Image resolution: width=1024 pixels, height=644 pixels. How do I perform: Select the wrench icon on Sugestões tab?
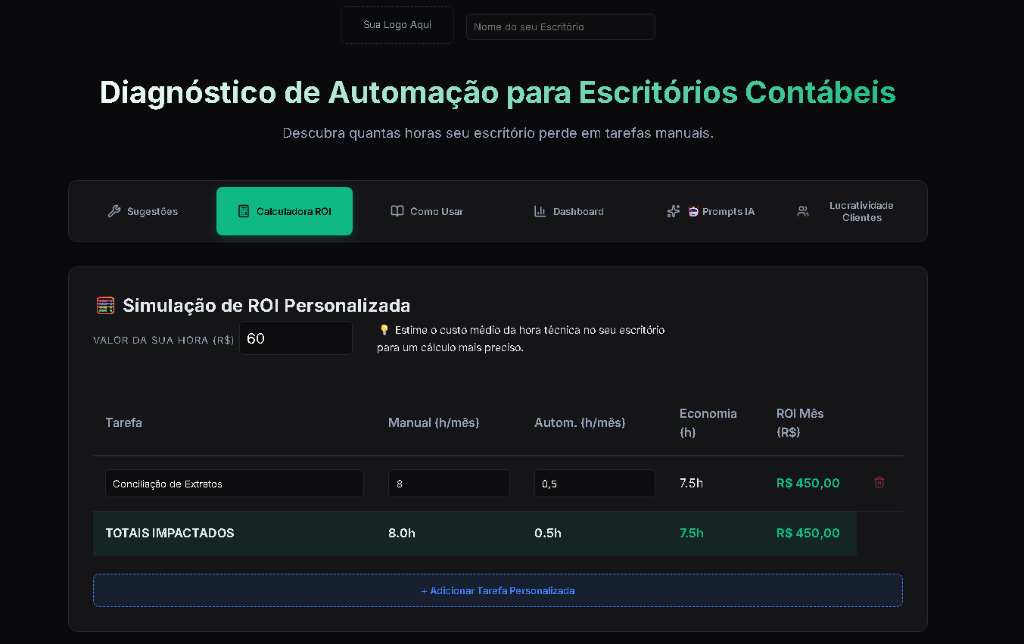[113, 211]
